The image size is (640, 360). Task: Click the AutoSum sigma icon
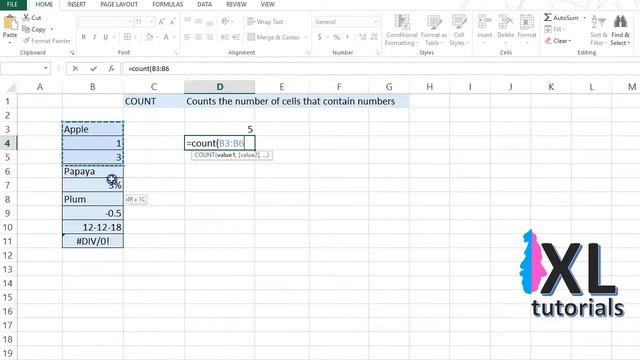(x=548, y=18)
